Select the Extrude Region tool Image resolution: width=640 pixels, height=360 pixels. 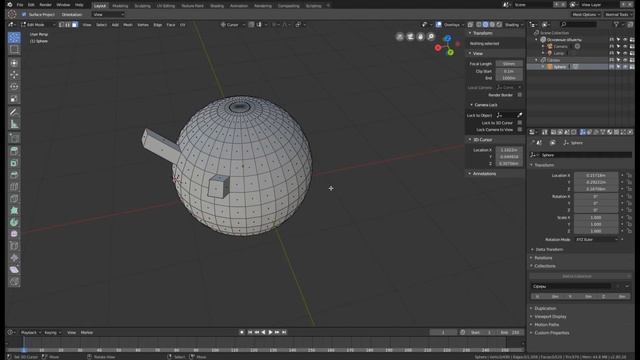pyautogui.click(x=14, y=151)
